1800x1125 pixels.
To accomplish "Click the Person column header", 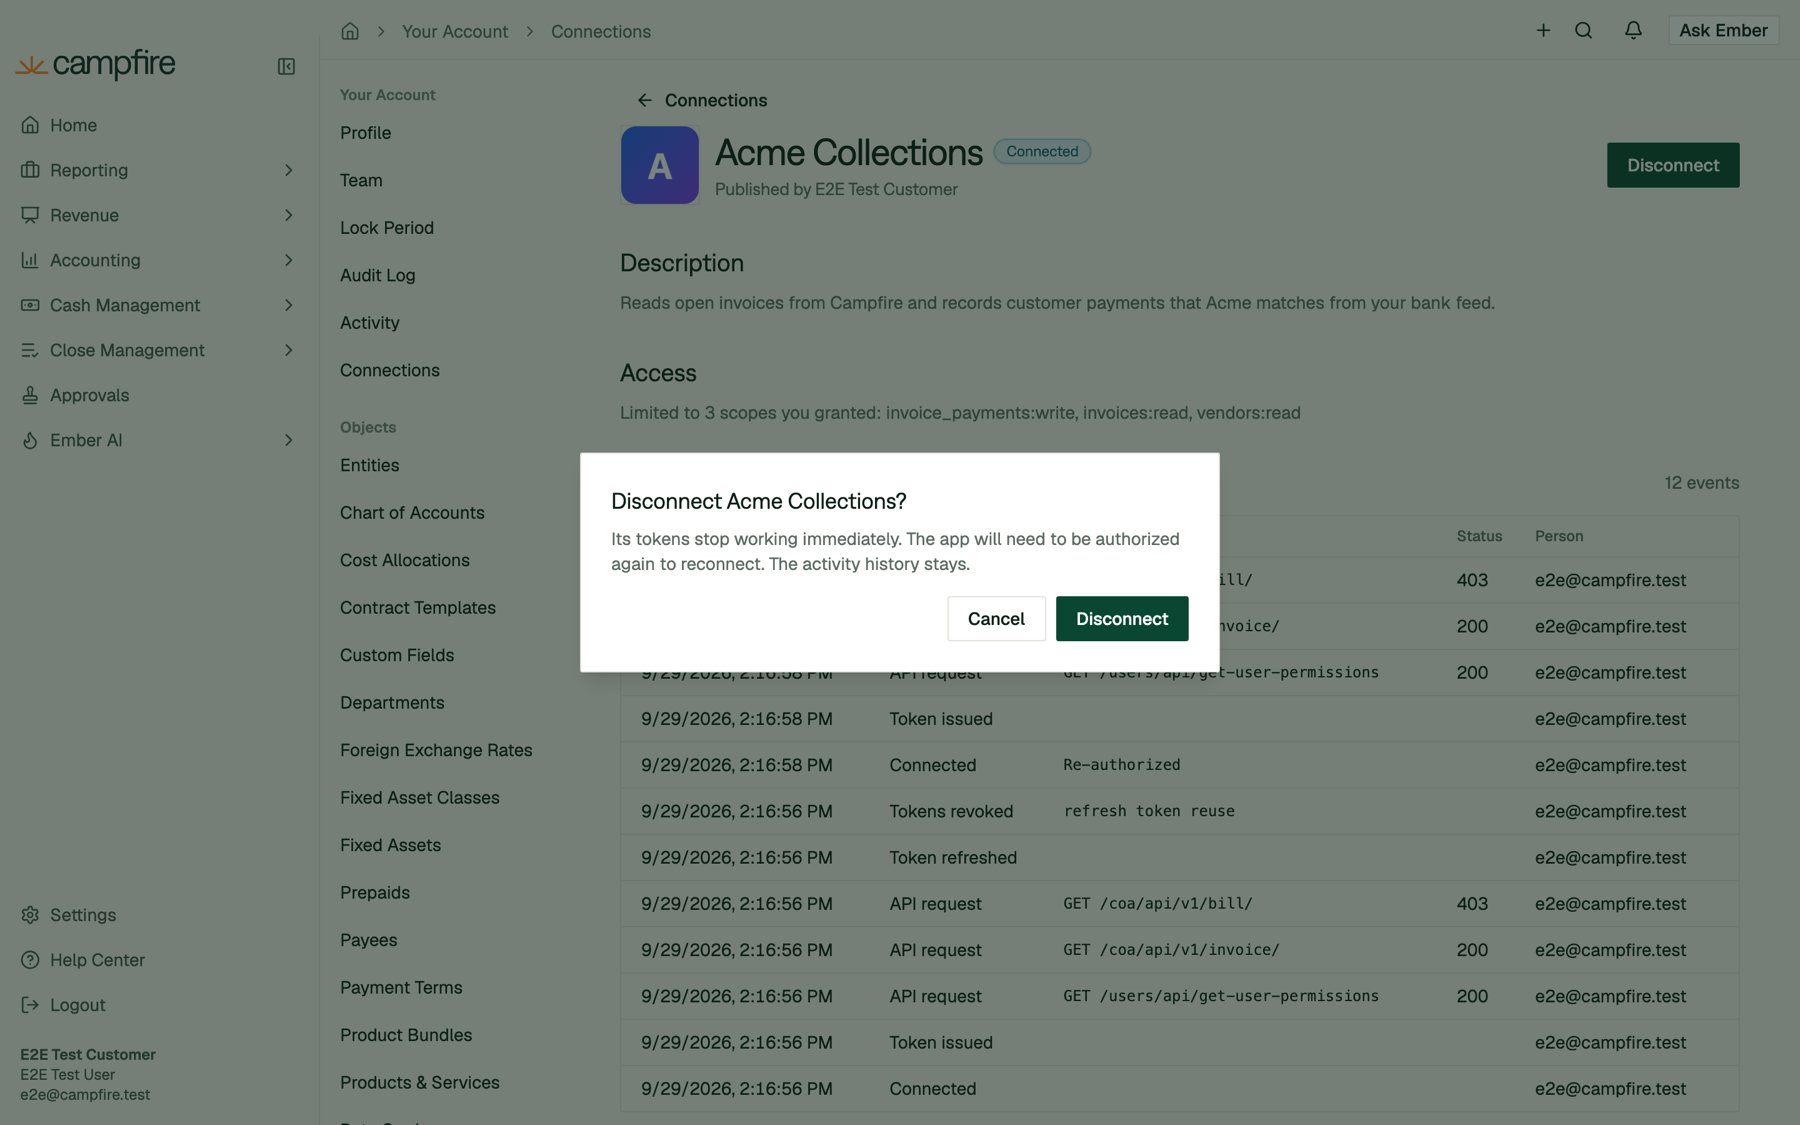I will point(1559,536).
